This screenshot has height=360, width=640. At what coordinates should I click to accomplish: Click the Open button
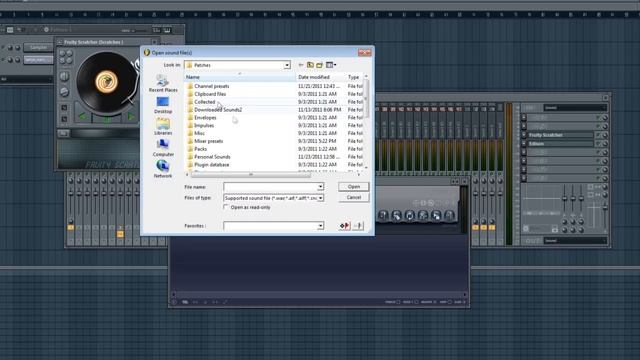[353, 187]
